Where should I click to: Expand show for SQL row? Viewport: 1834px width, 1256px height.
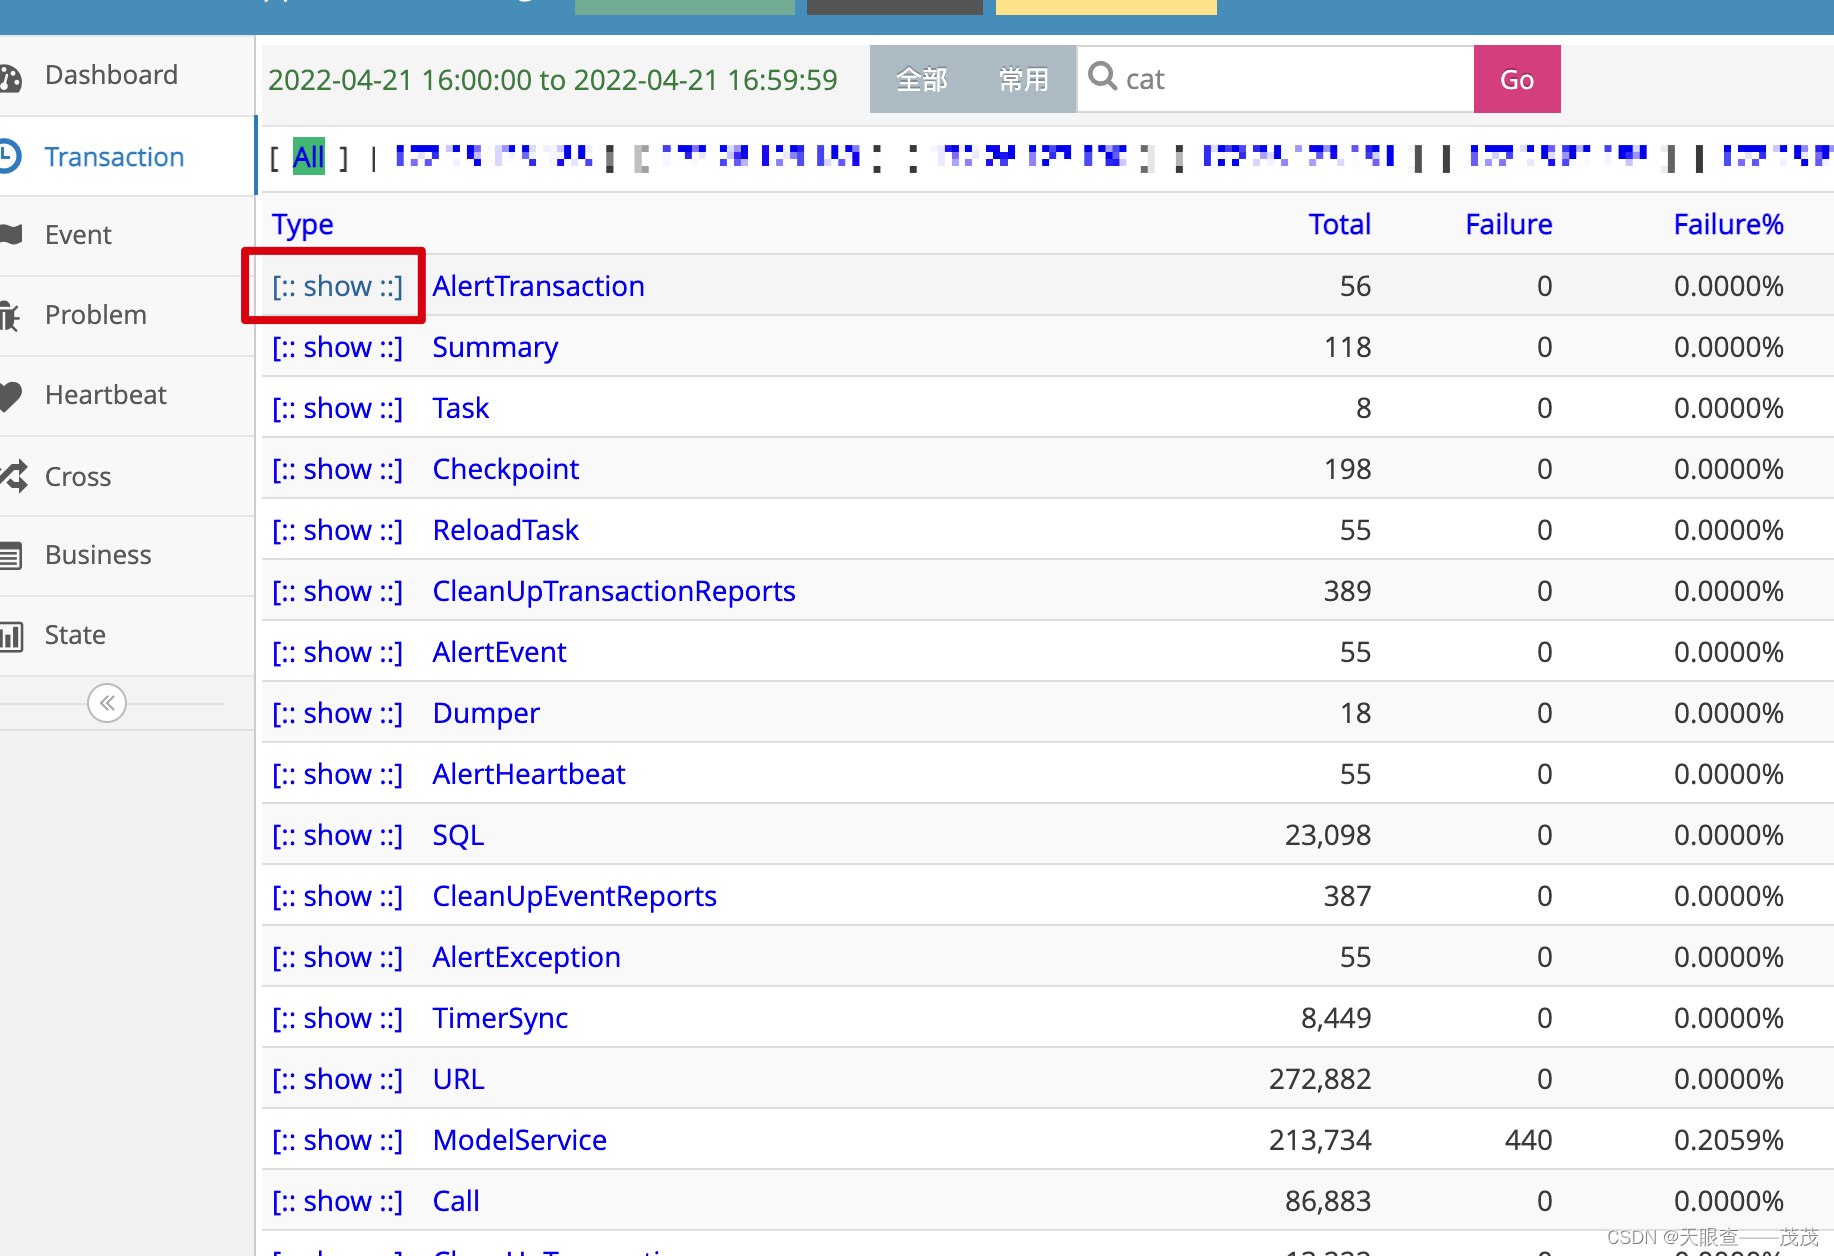[337, 835]
